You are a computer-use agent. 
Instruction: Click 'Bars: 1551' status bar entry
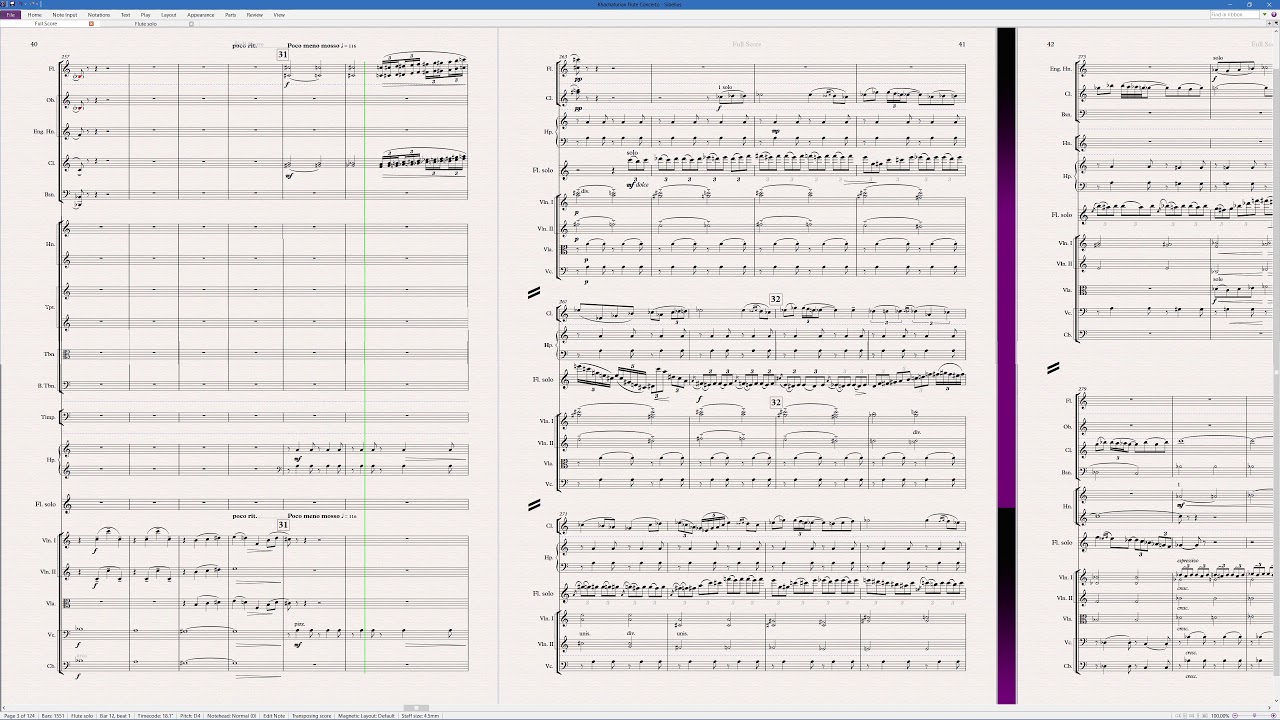(x=54, y=716)
